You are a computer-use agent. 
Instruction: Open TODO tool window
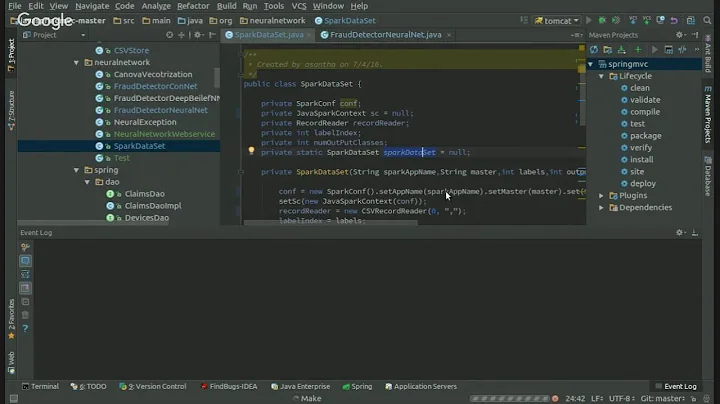click(x=88, y=387)
